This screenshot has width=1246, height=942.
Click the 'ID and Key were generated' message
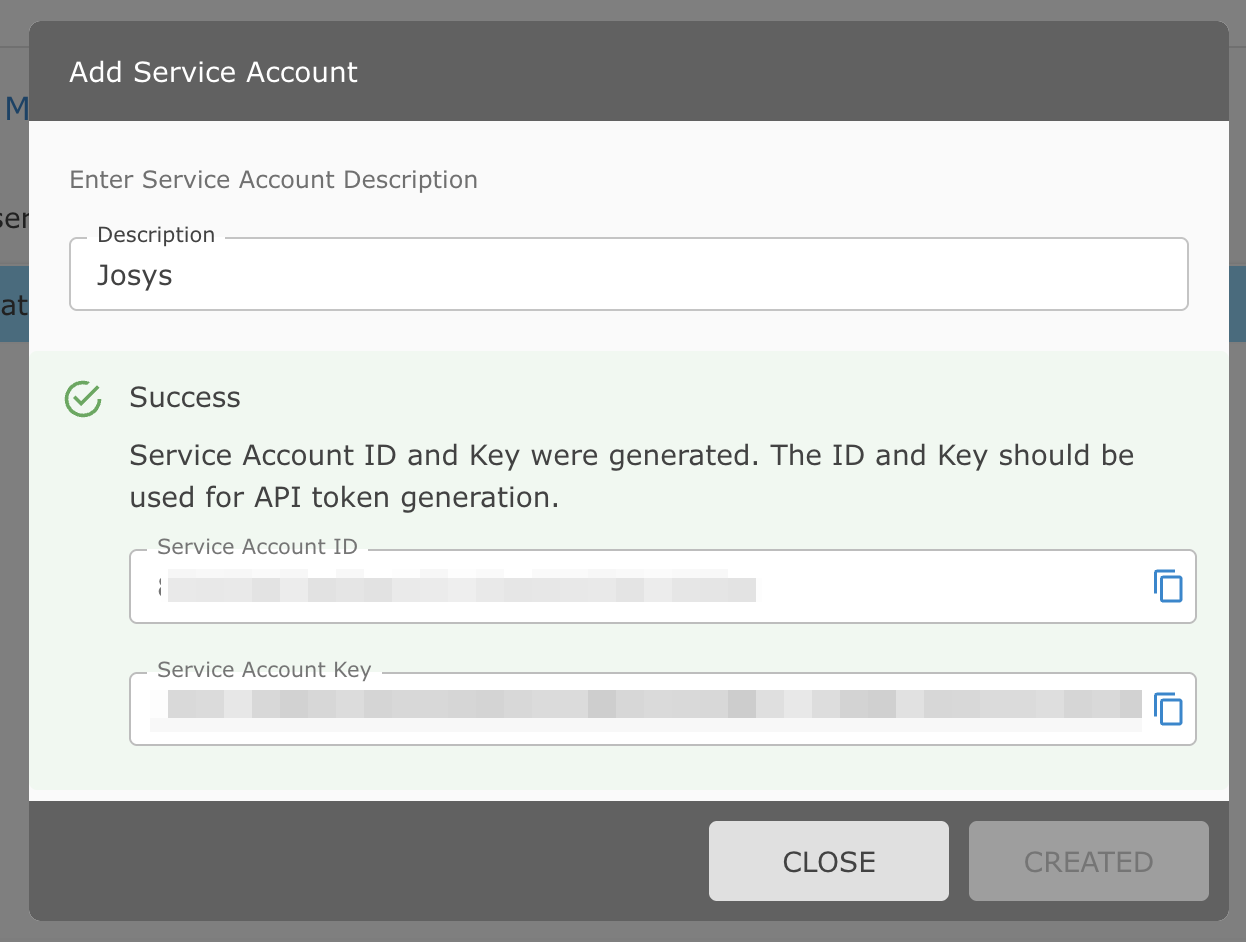coord(631,476)
